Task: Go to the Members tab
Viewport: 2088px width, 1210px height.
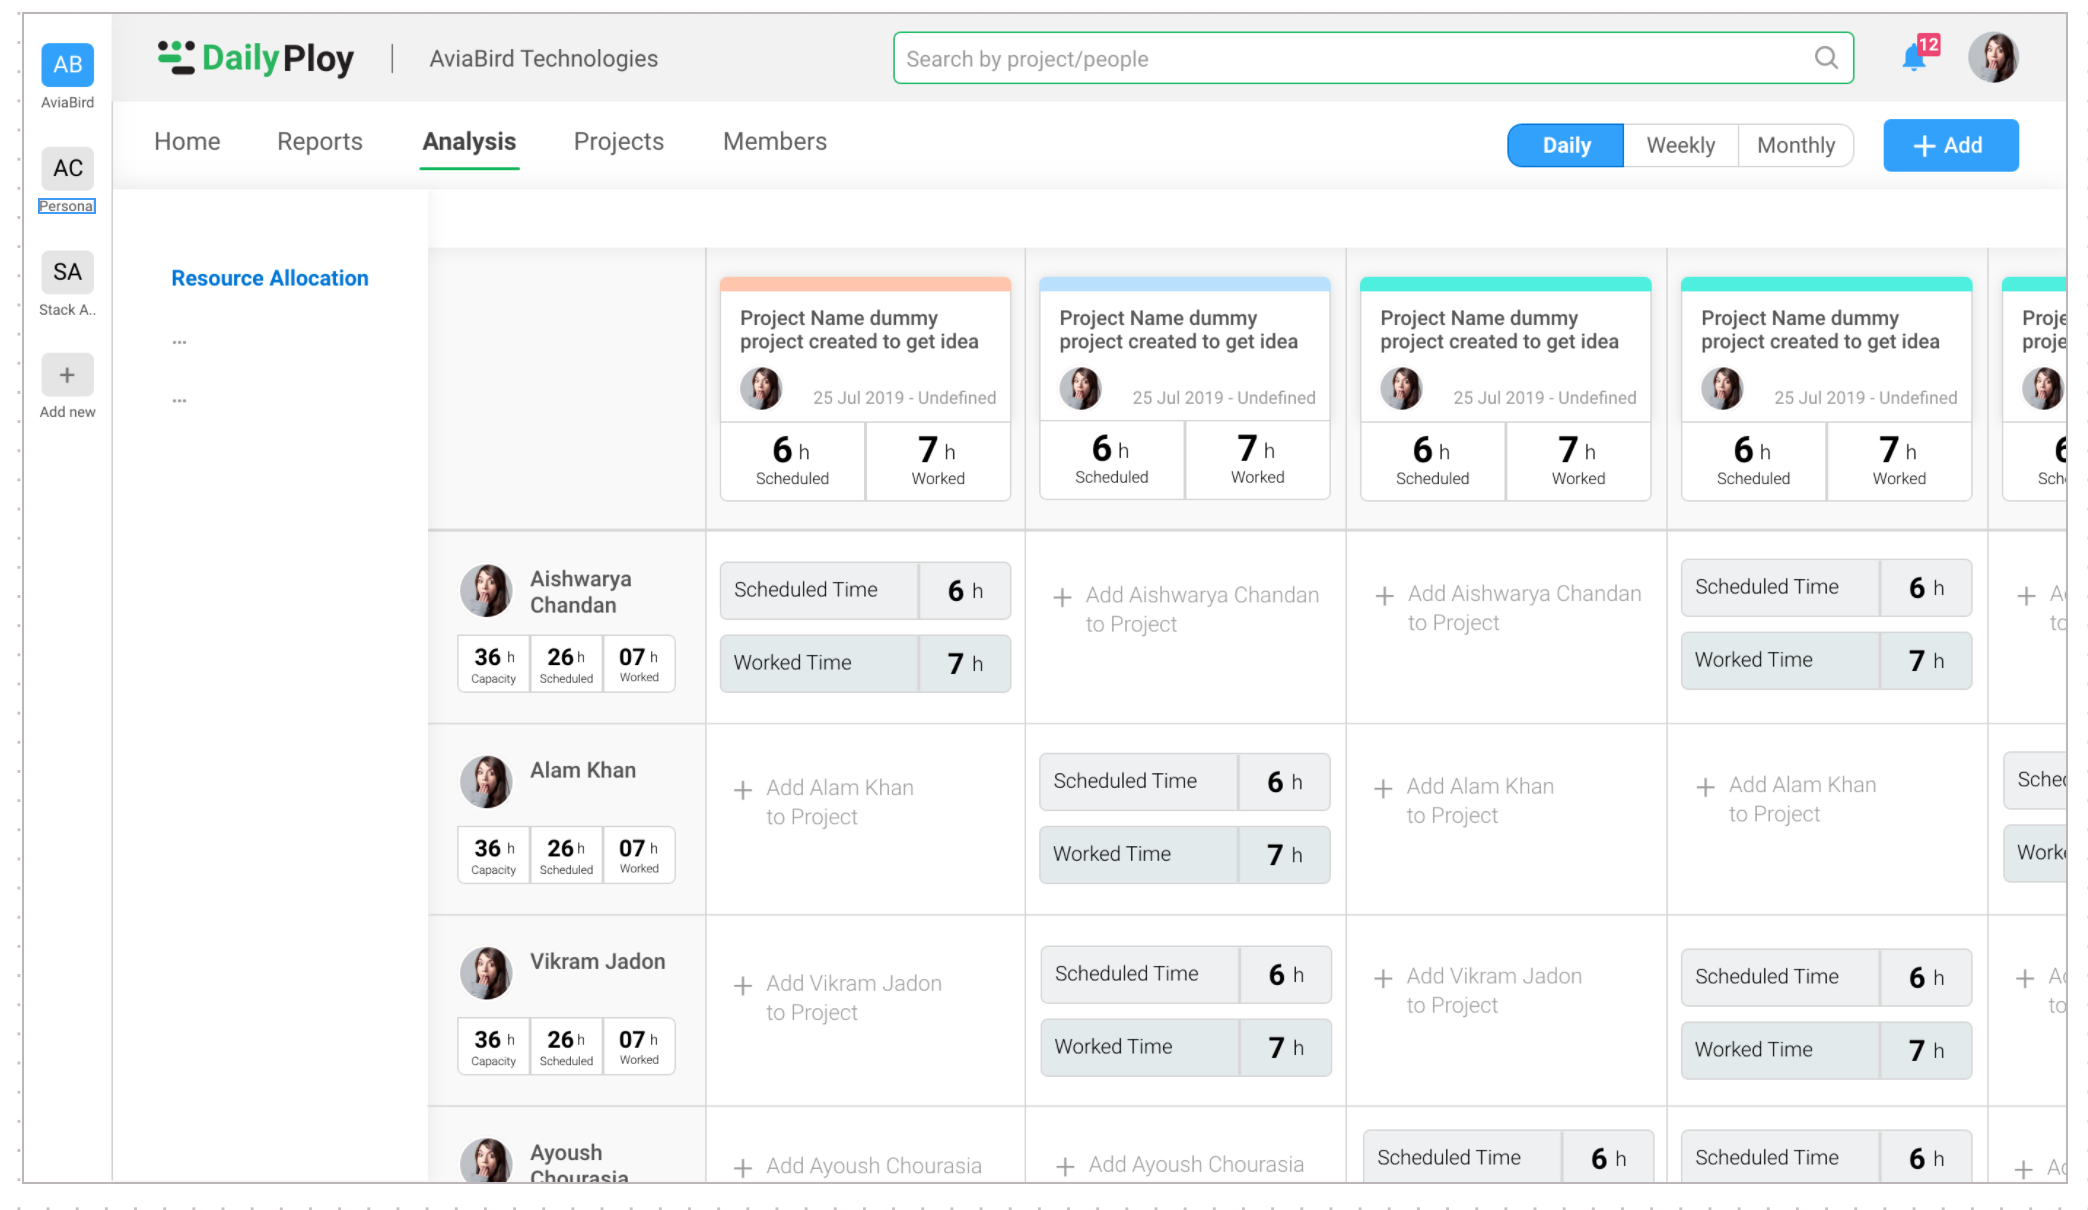Action: 774,141
